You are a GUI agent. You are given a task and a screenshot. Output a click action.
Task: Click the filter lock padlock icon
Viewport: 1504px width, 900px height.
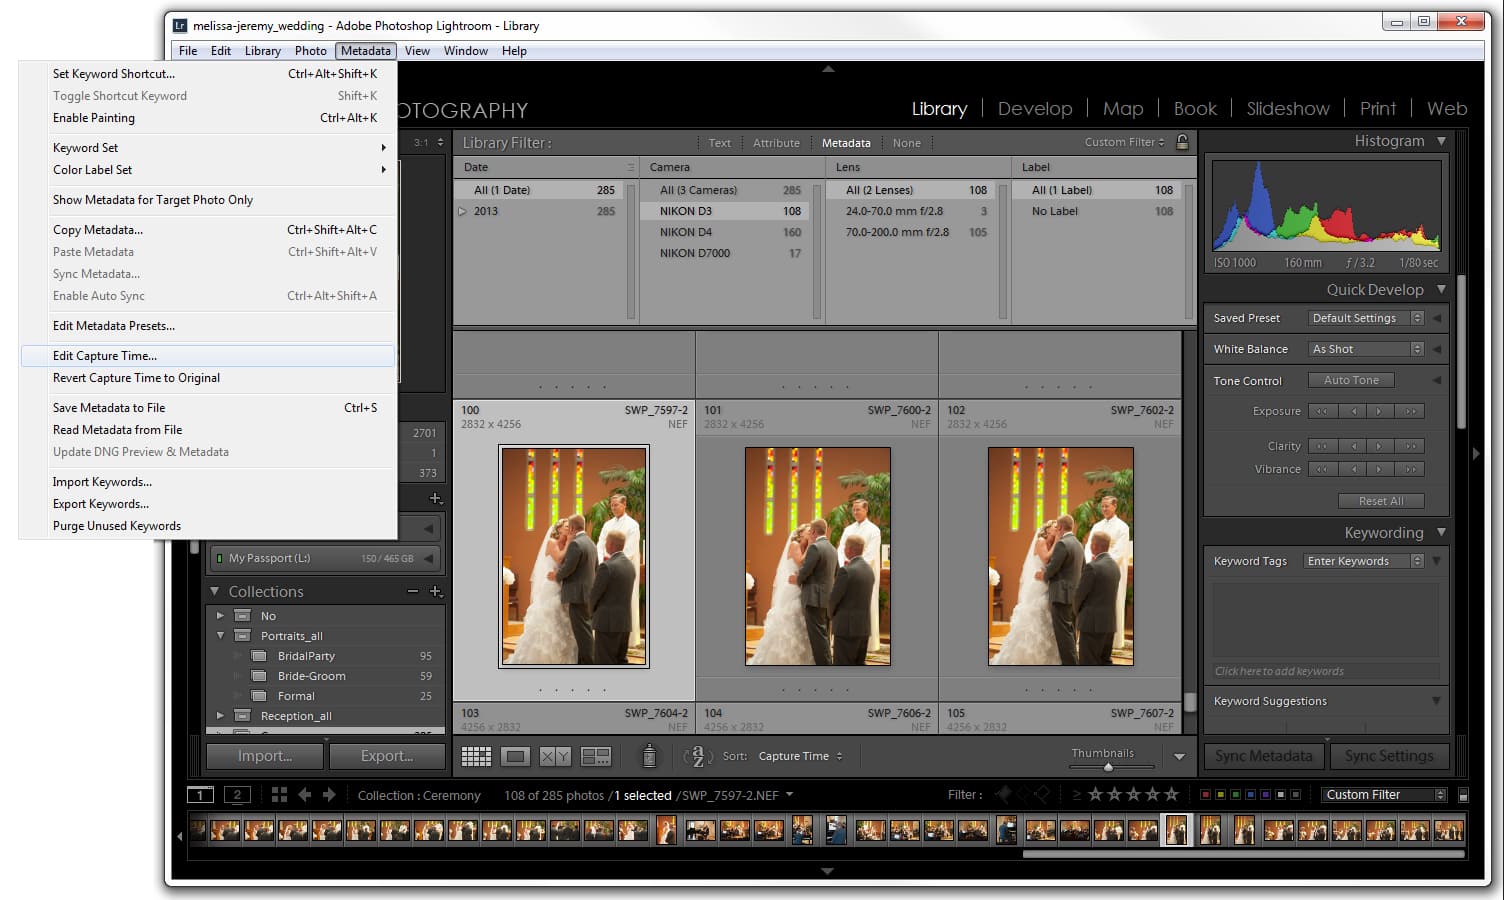pos(1182,142)
